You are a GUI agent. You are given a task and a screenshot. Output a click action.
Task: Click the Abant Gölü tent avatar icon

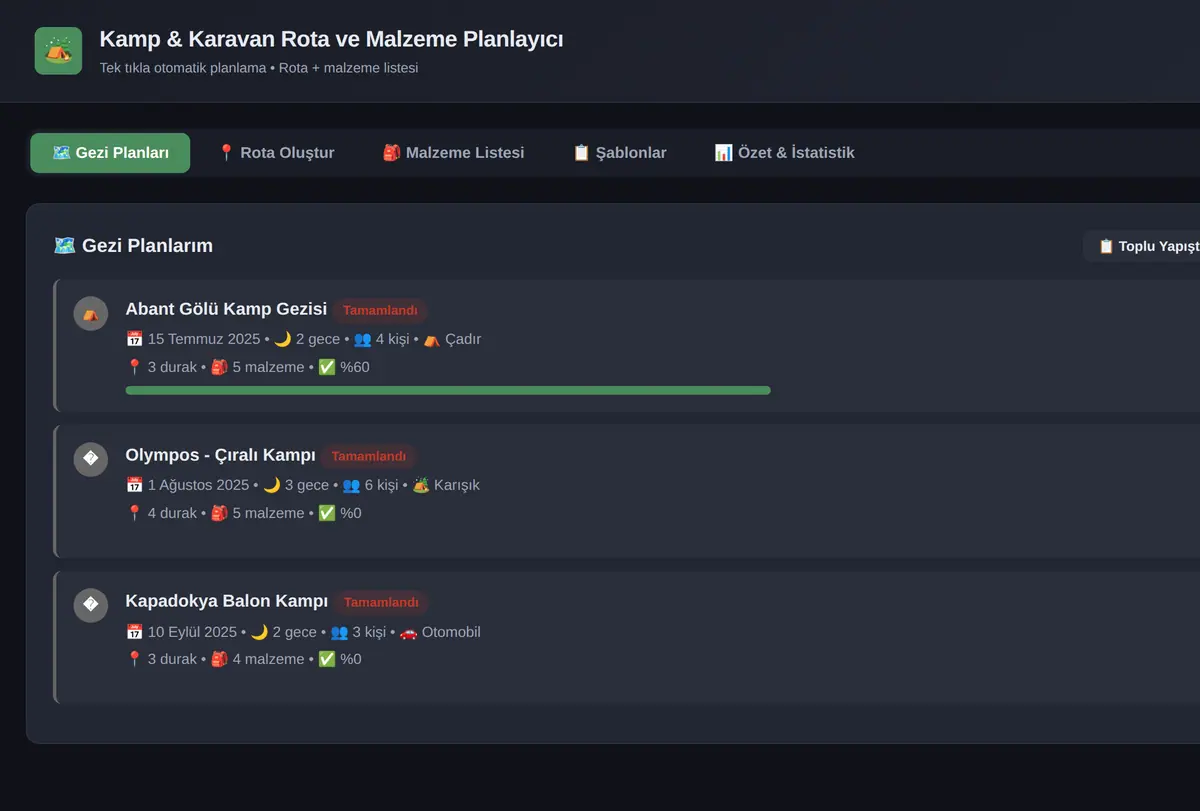(90, 313)
